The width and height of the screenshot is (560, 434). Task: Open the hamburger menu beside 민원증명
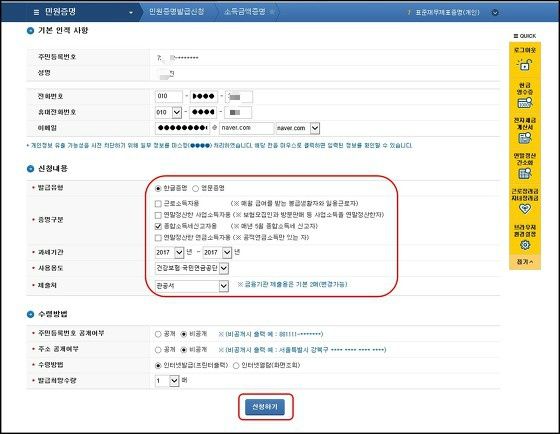tap(36, 12)
